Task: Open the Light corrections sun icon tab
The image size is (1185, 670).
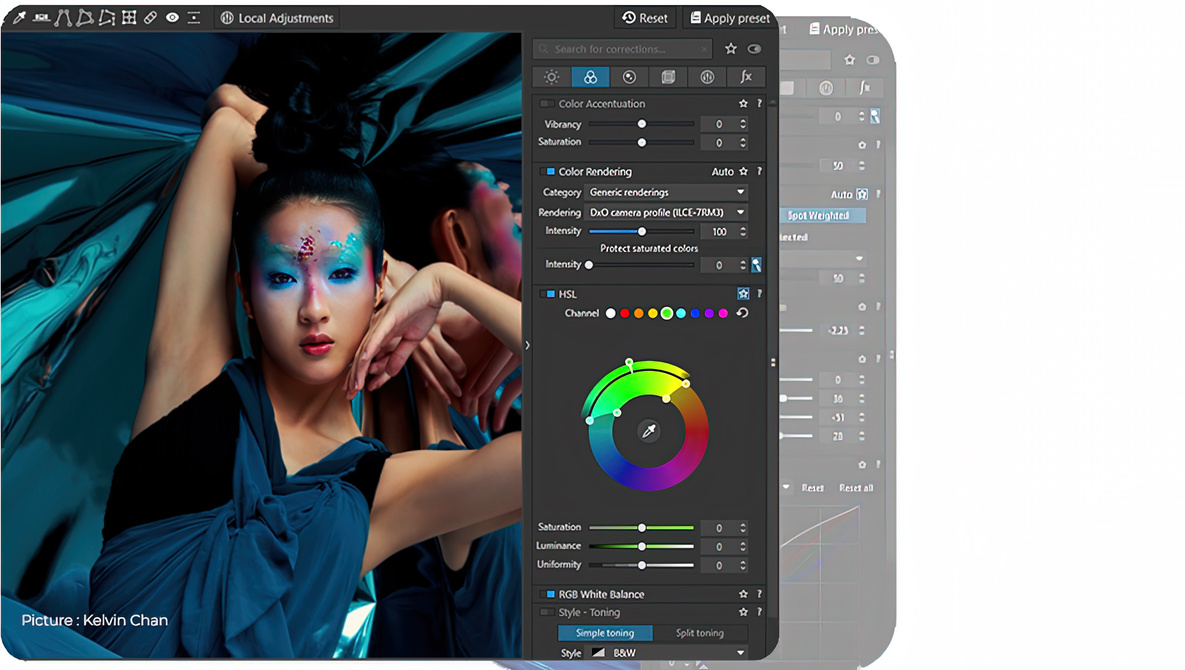Action: (550, 77)
